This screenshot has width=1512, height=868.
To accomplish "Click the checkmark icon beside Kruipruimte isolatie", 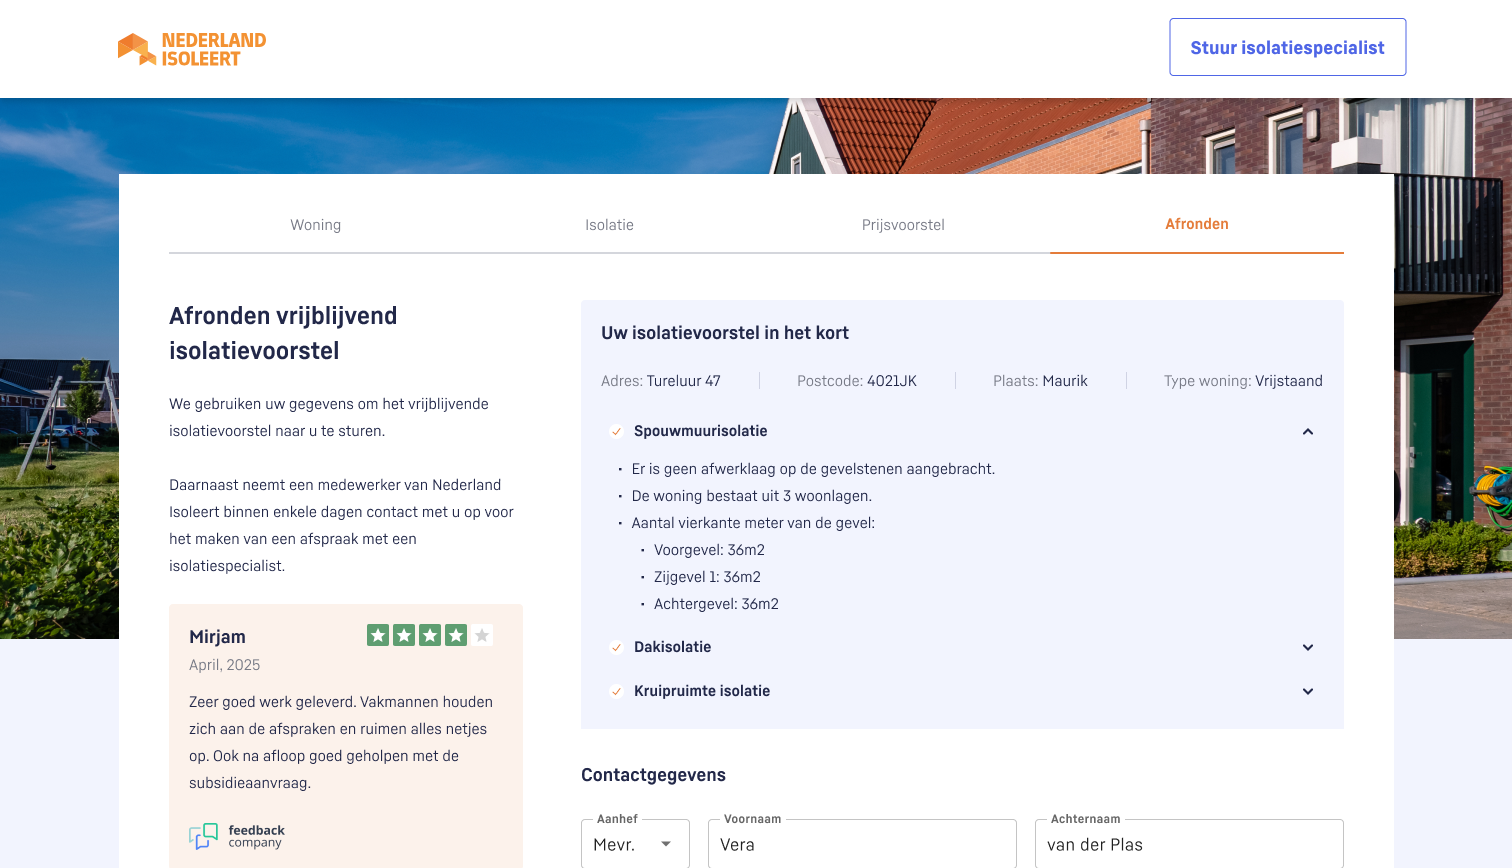I will click(616, 692).
